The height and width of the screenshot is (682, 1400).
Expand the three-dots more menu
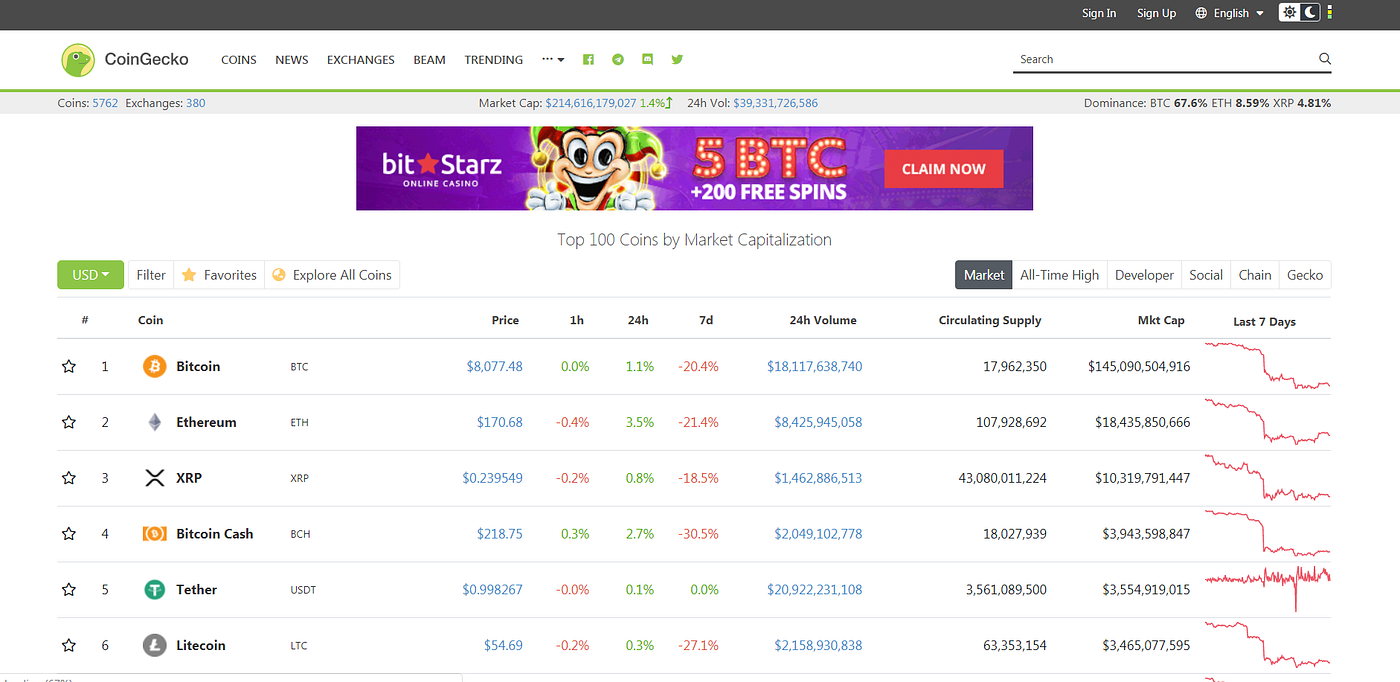(553, 60)
